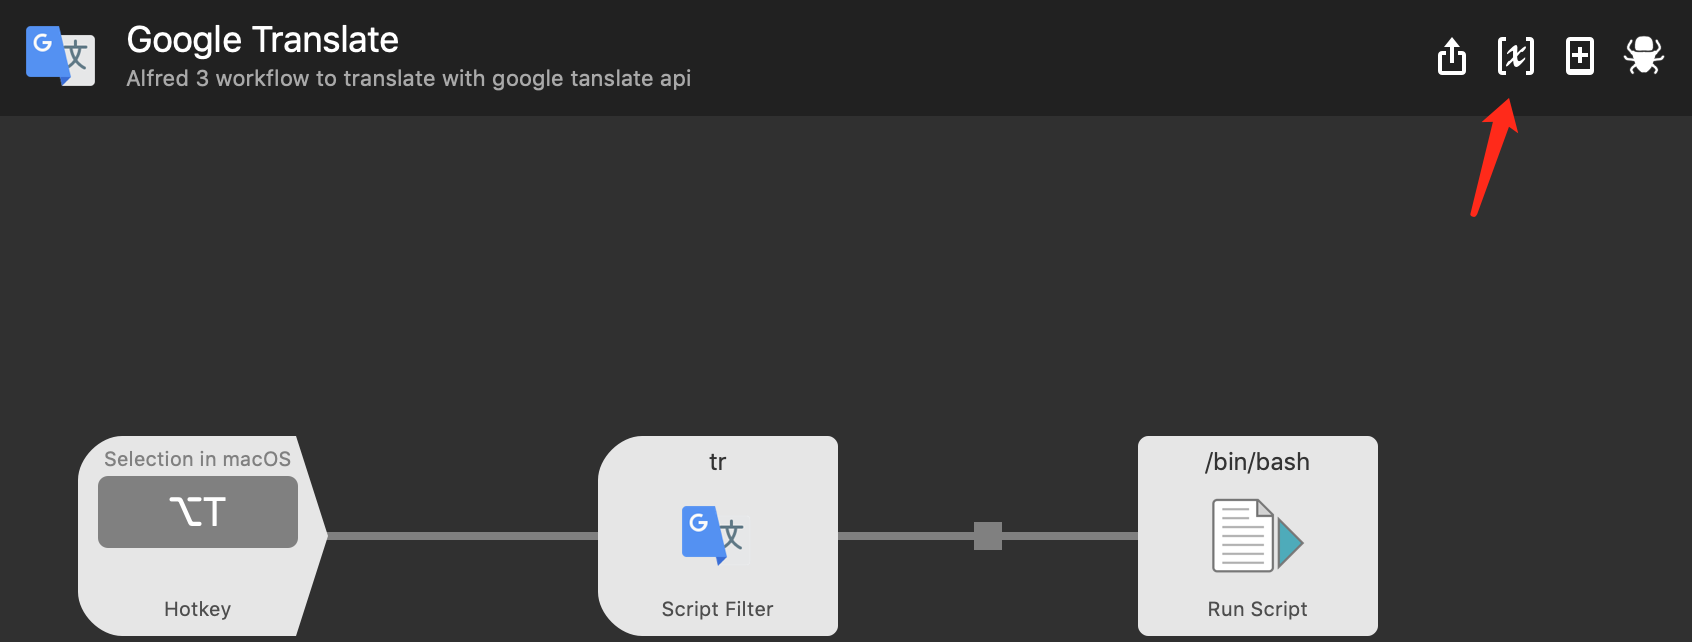
Task: Select the 'tr' keyword text on Script Filter
Action: click(x=717, y=462)
